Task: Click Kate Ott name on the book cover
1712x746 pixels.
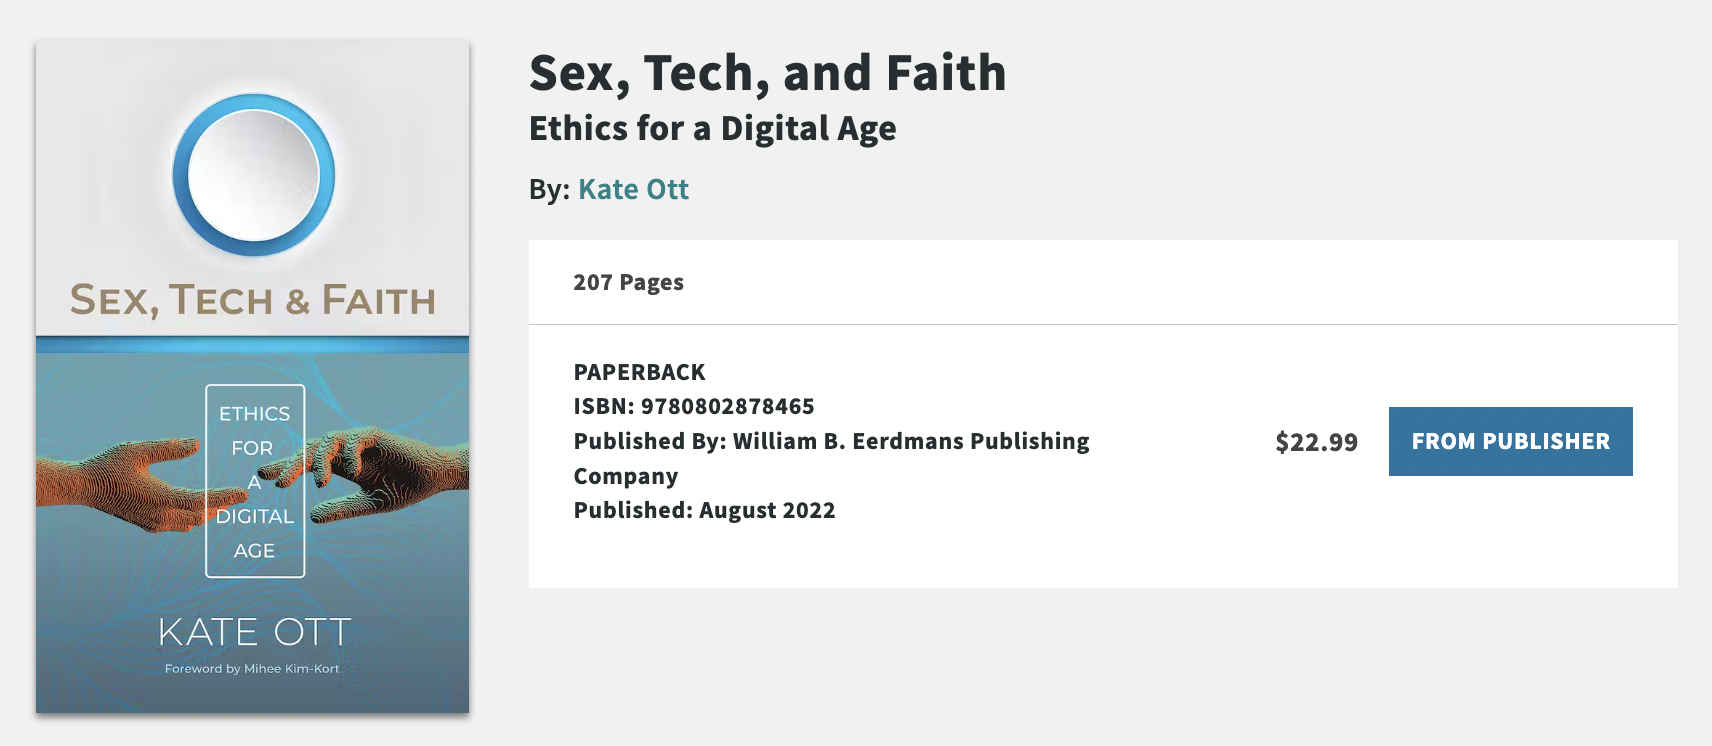Action: click(x=251, y=632)
